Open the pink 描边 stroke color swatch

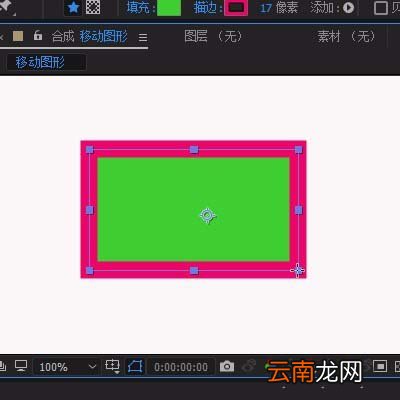[x=236, y=8]
